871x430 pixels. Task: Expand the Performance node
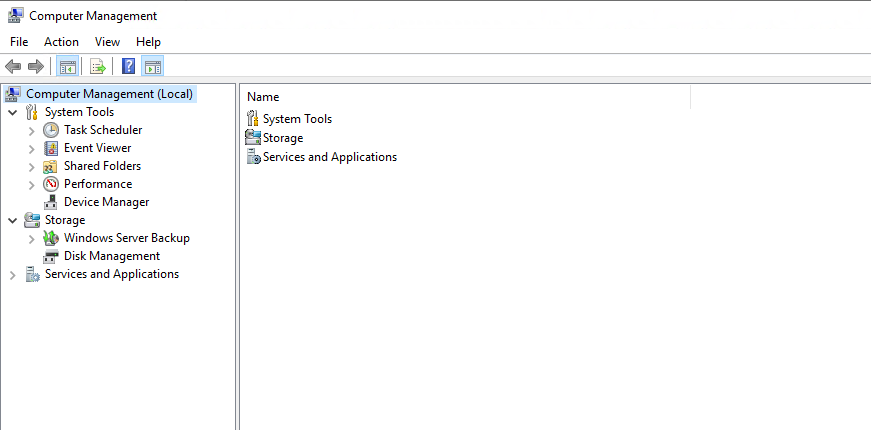[32, 184]
